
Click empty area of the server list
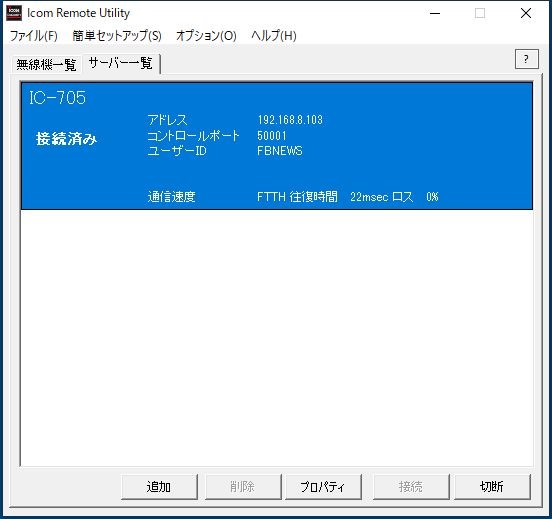pyautogui.click(x=277, y=338)
